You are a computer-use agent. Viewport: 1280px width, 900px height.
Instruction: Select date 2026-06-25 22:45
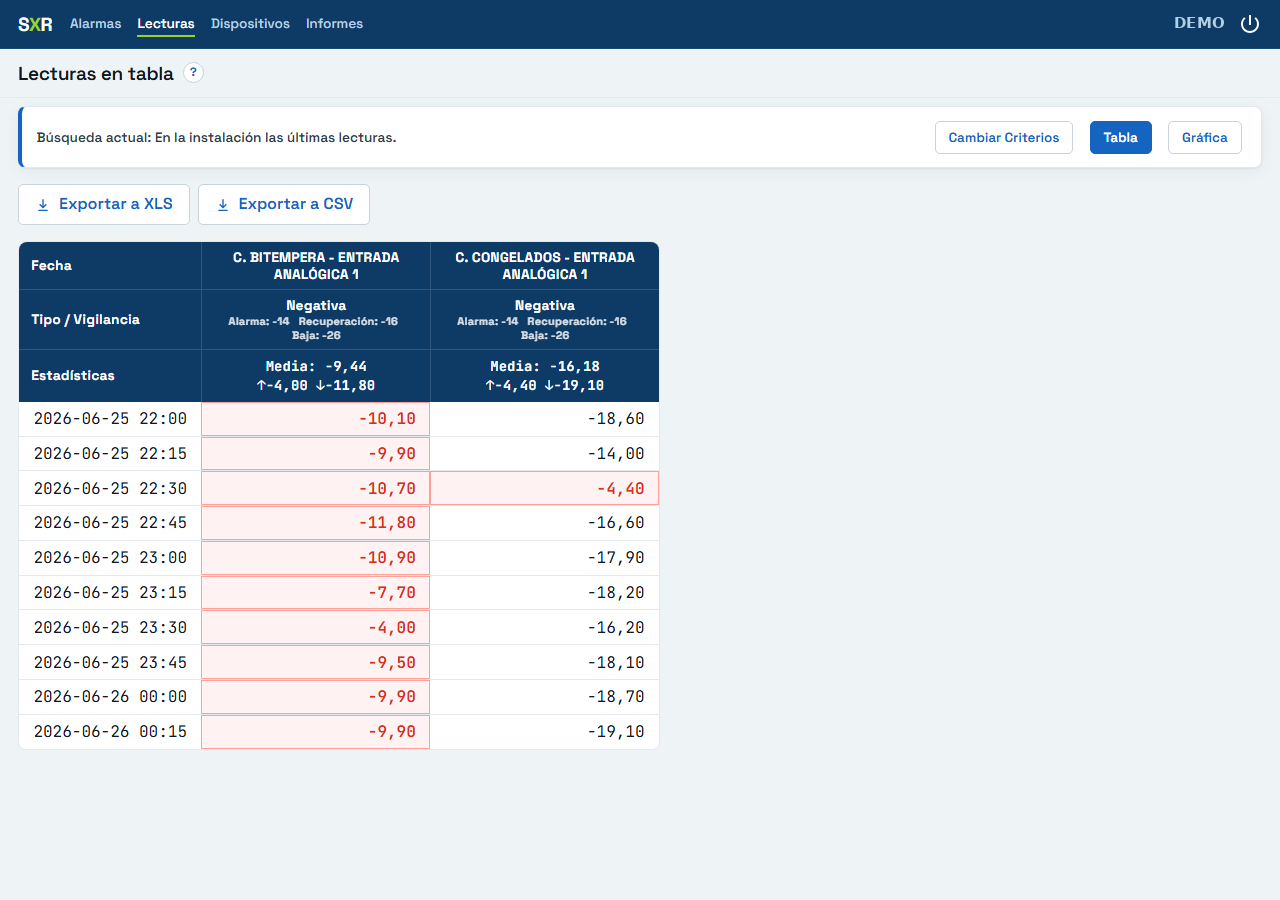coord(110,523)
